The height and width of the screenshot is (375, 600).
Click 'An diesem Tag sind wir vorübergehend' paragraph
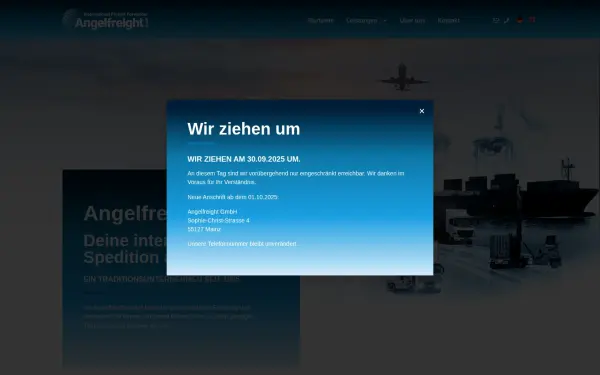click(x=296, y=178)
